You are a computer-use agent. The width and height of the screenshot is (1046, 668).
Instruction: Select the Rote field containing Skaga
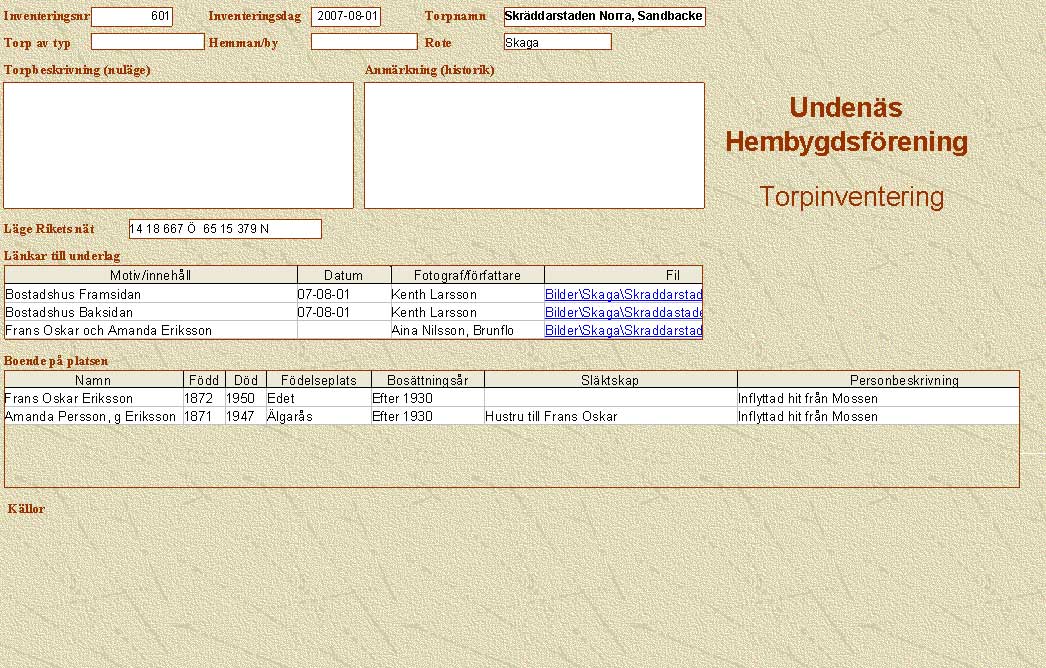click(x=557, y=42)
